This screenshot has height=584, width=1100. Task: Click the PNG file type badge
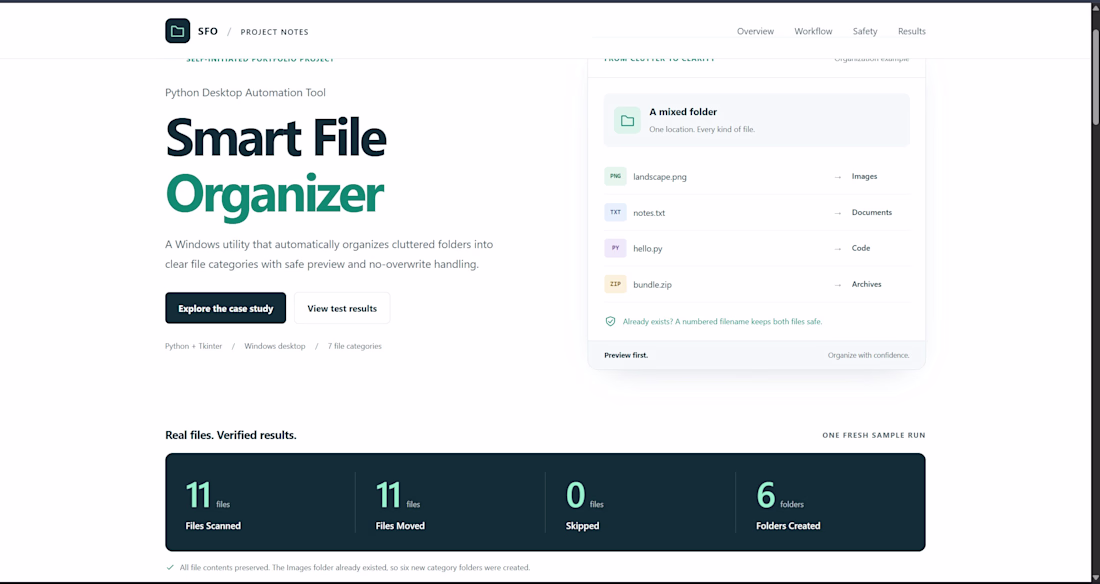pyautogui.click(x=615, y=176)
